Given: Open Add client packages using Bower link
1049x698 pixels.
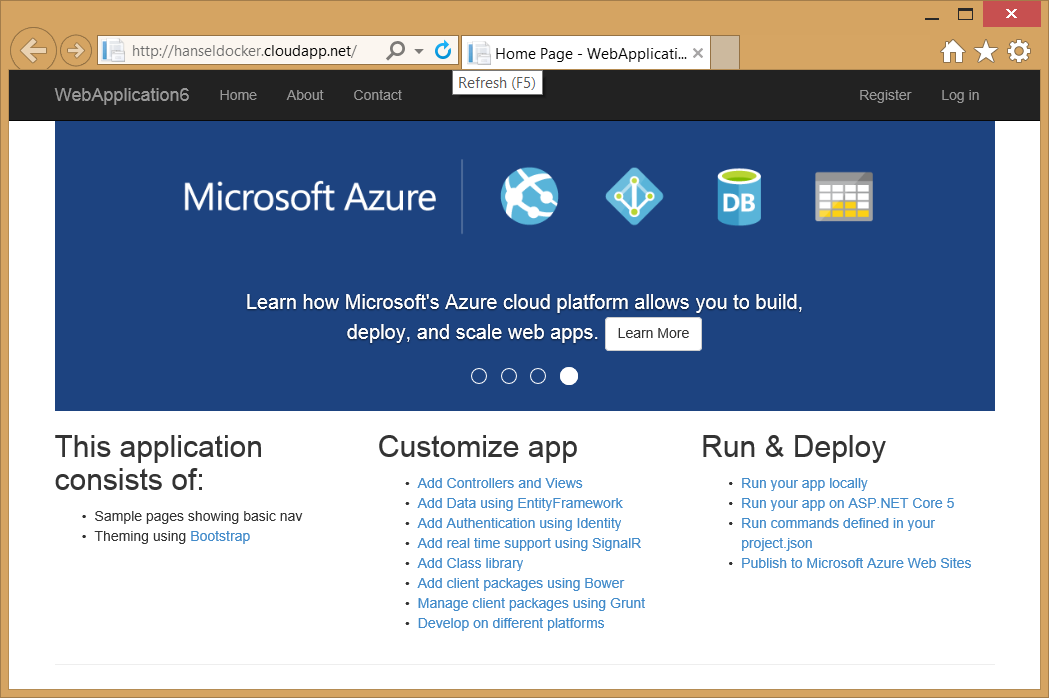Looking at the screenshot, I should pos(520,584).
